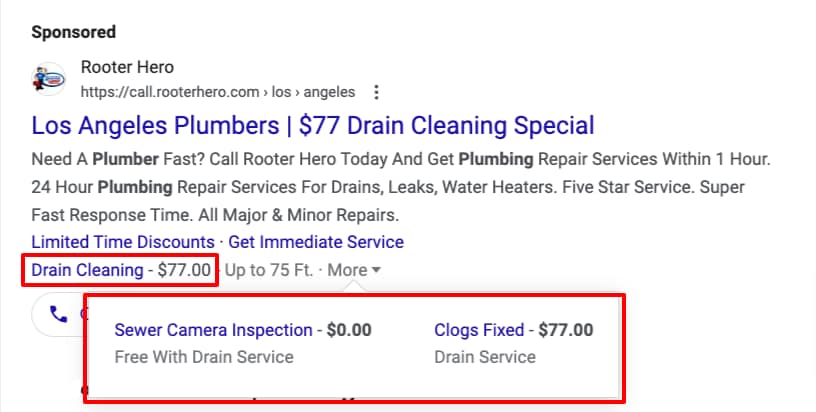Open the Los Angeles Plumbers headline link
Image resolution: width=816 pixels, height=412 pixels.
tap(313, 126)
